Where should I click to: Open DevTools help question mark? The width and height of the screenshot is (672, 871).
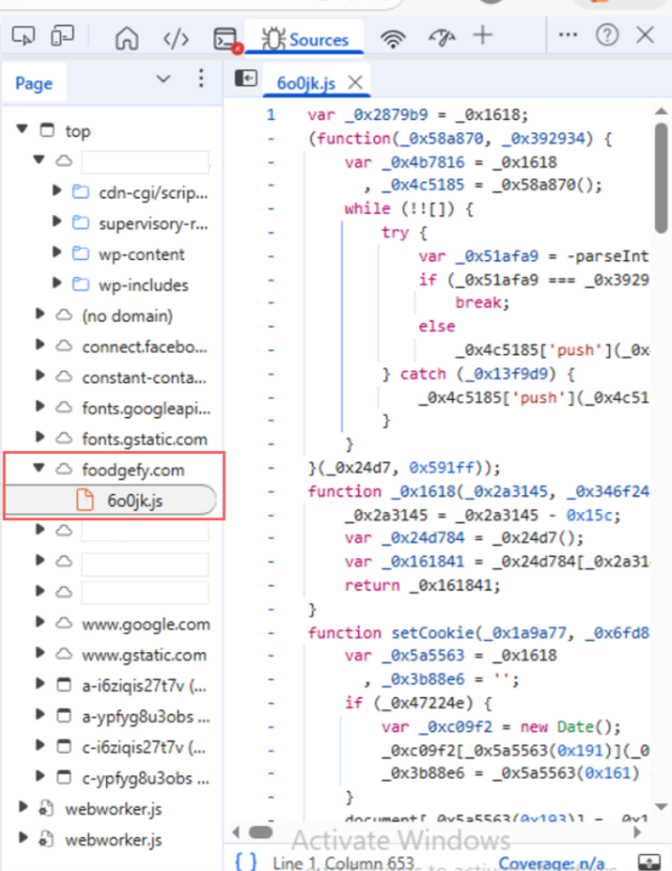click(607, 37)
